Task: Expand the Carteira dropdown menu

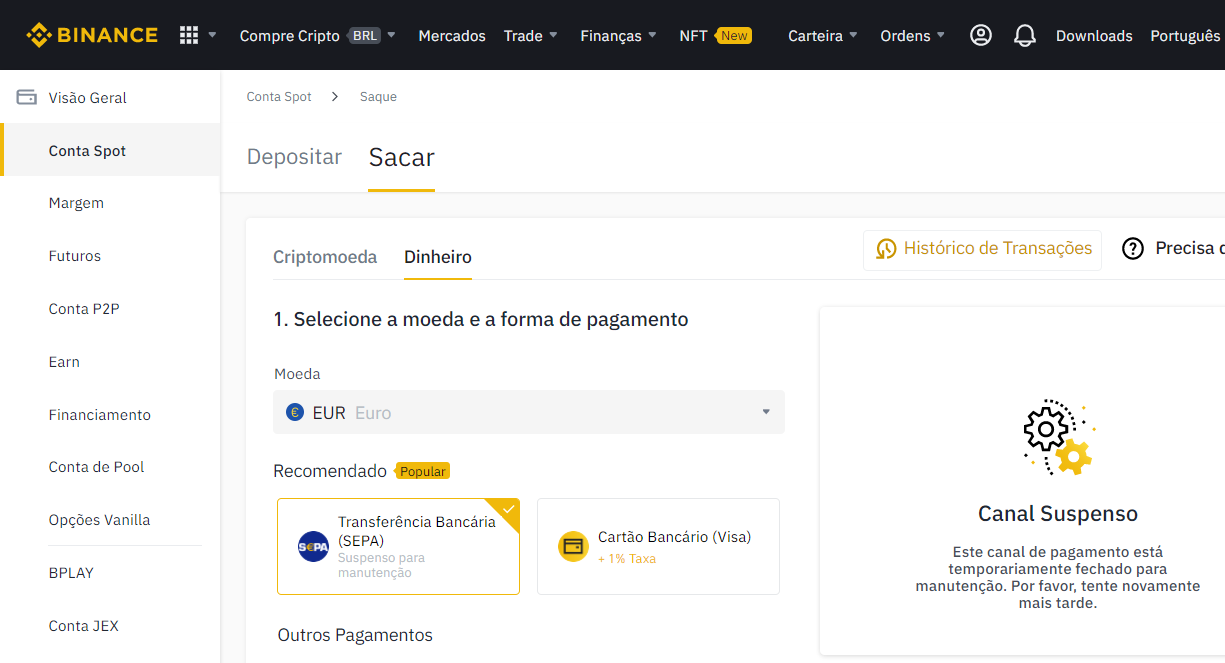Action: pyautogui.click(x=822, y=36)
